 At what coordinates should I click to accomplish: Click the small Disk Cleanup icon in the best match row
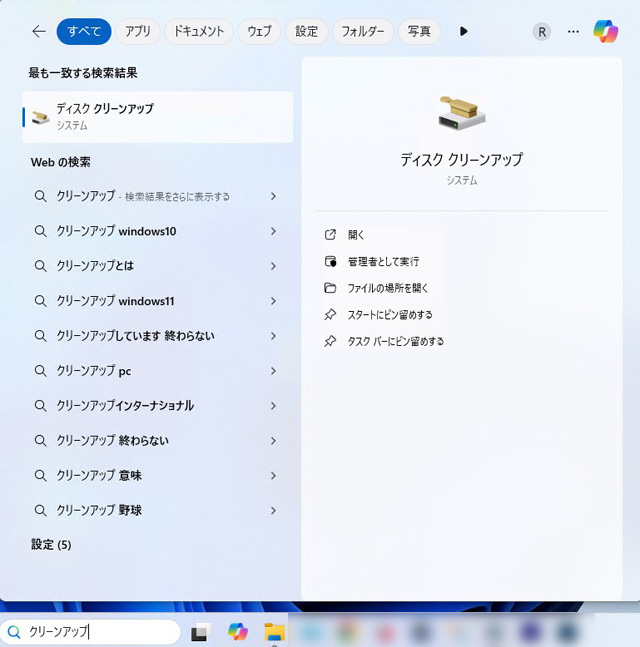pyautogui.click(x=41, y=117)
